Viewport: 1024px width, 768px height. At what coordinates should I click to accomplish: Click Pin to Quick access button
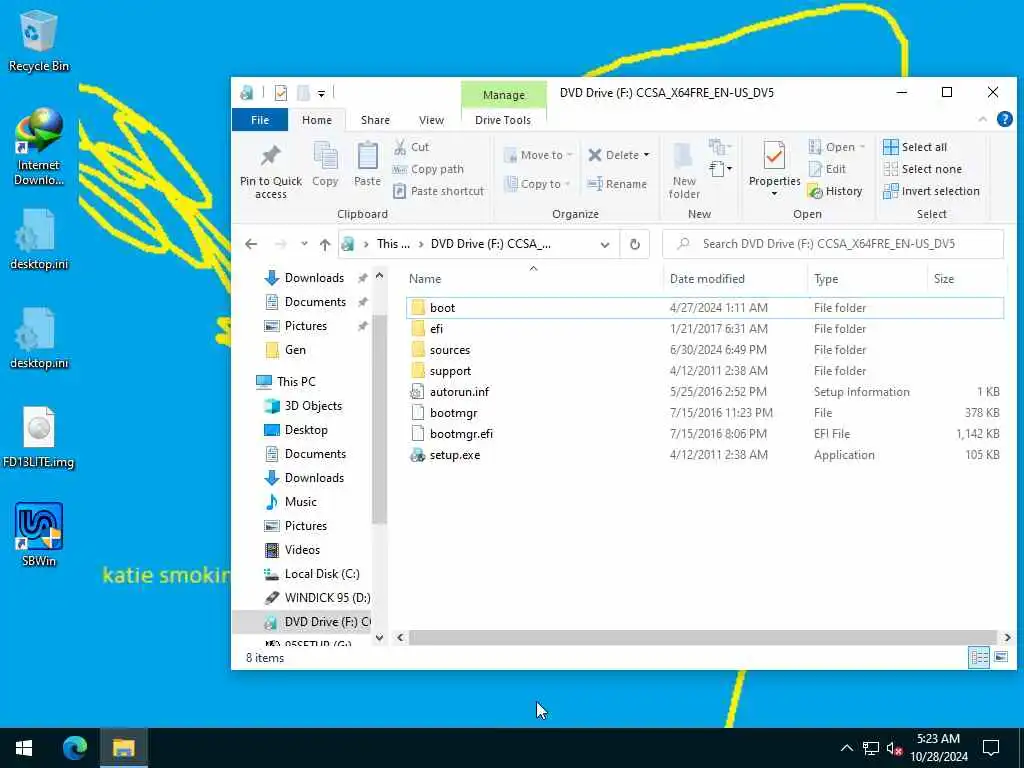[x=270, y=171]
